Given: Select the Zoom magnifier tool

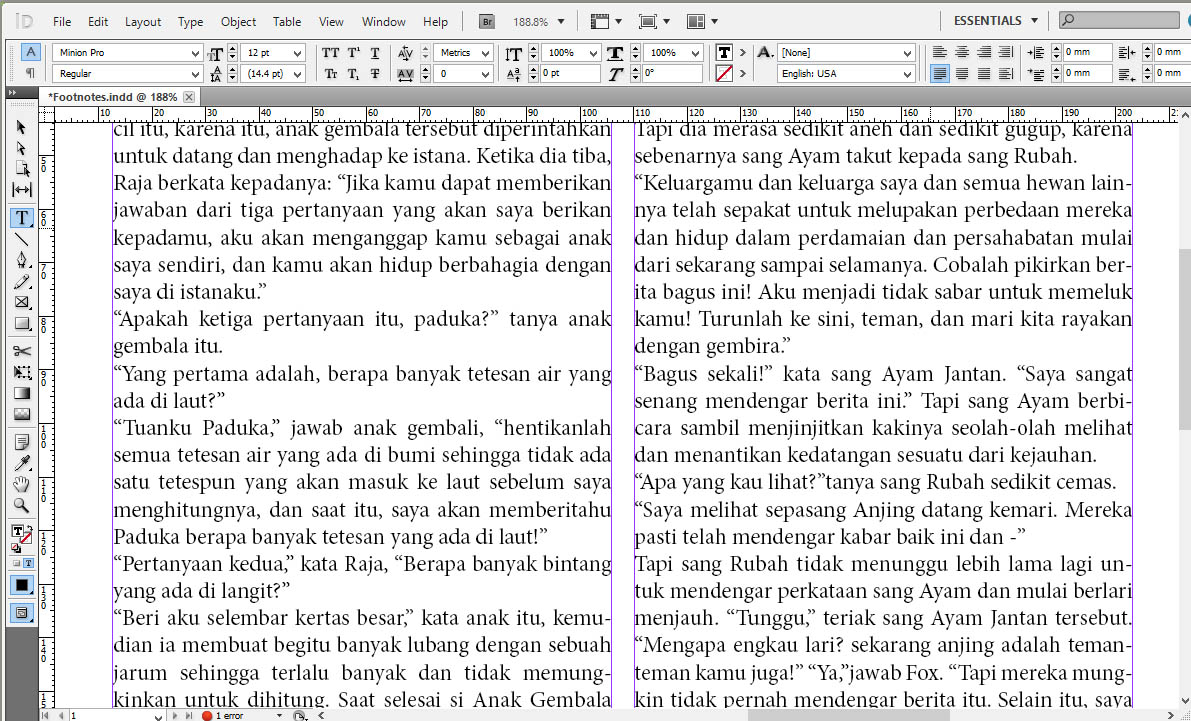Looking at the screenshot, I should click(x=21, y=505).
